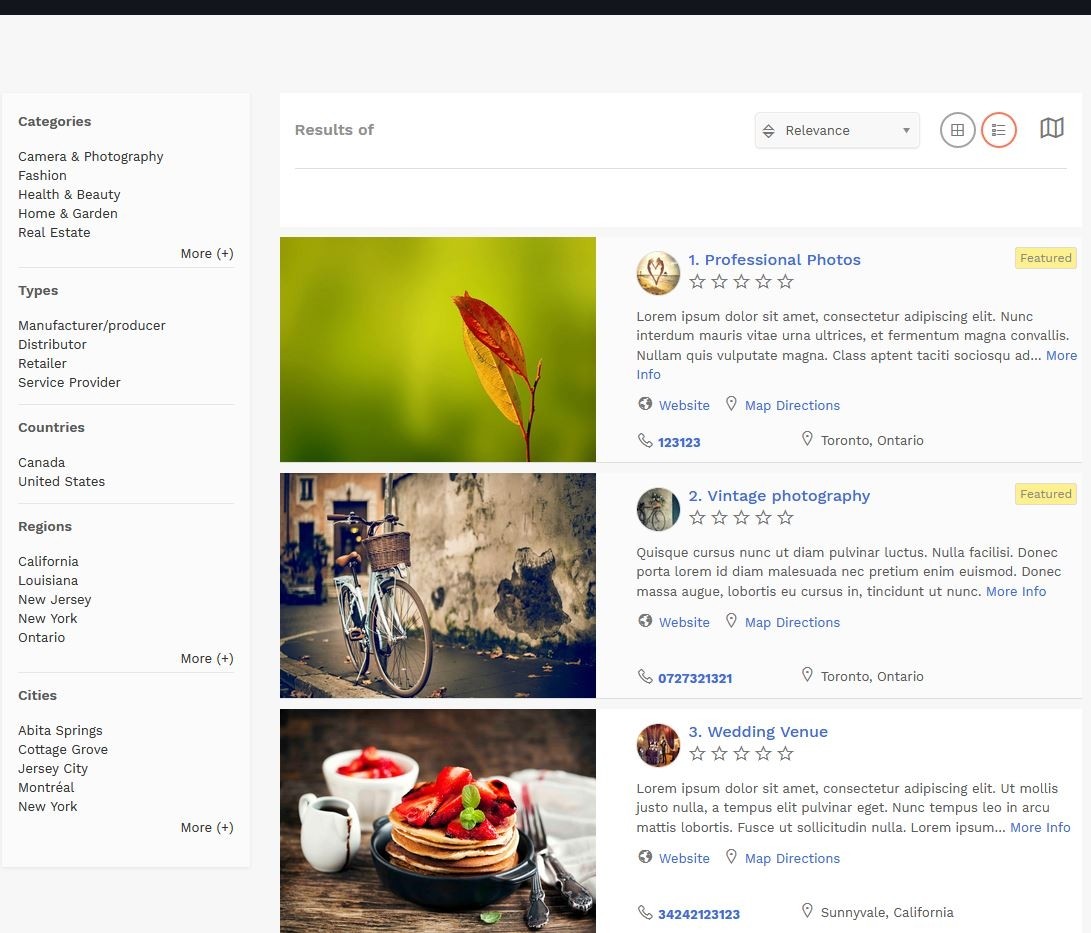This screenshot has height=933, width=1091.
Task: Click Vintage photography round avatar
Action: tap(658, 509)
